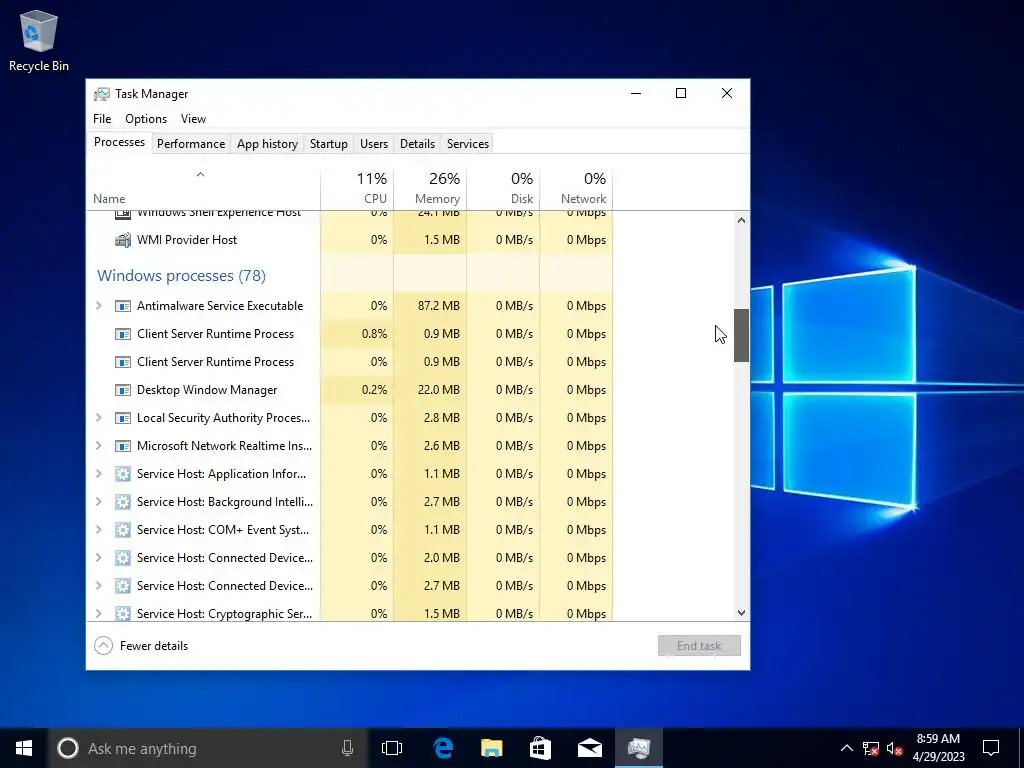
Task: Expand Local Security Authority Process row
Action: coord(99,418)
